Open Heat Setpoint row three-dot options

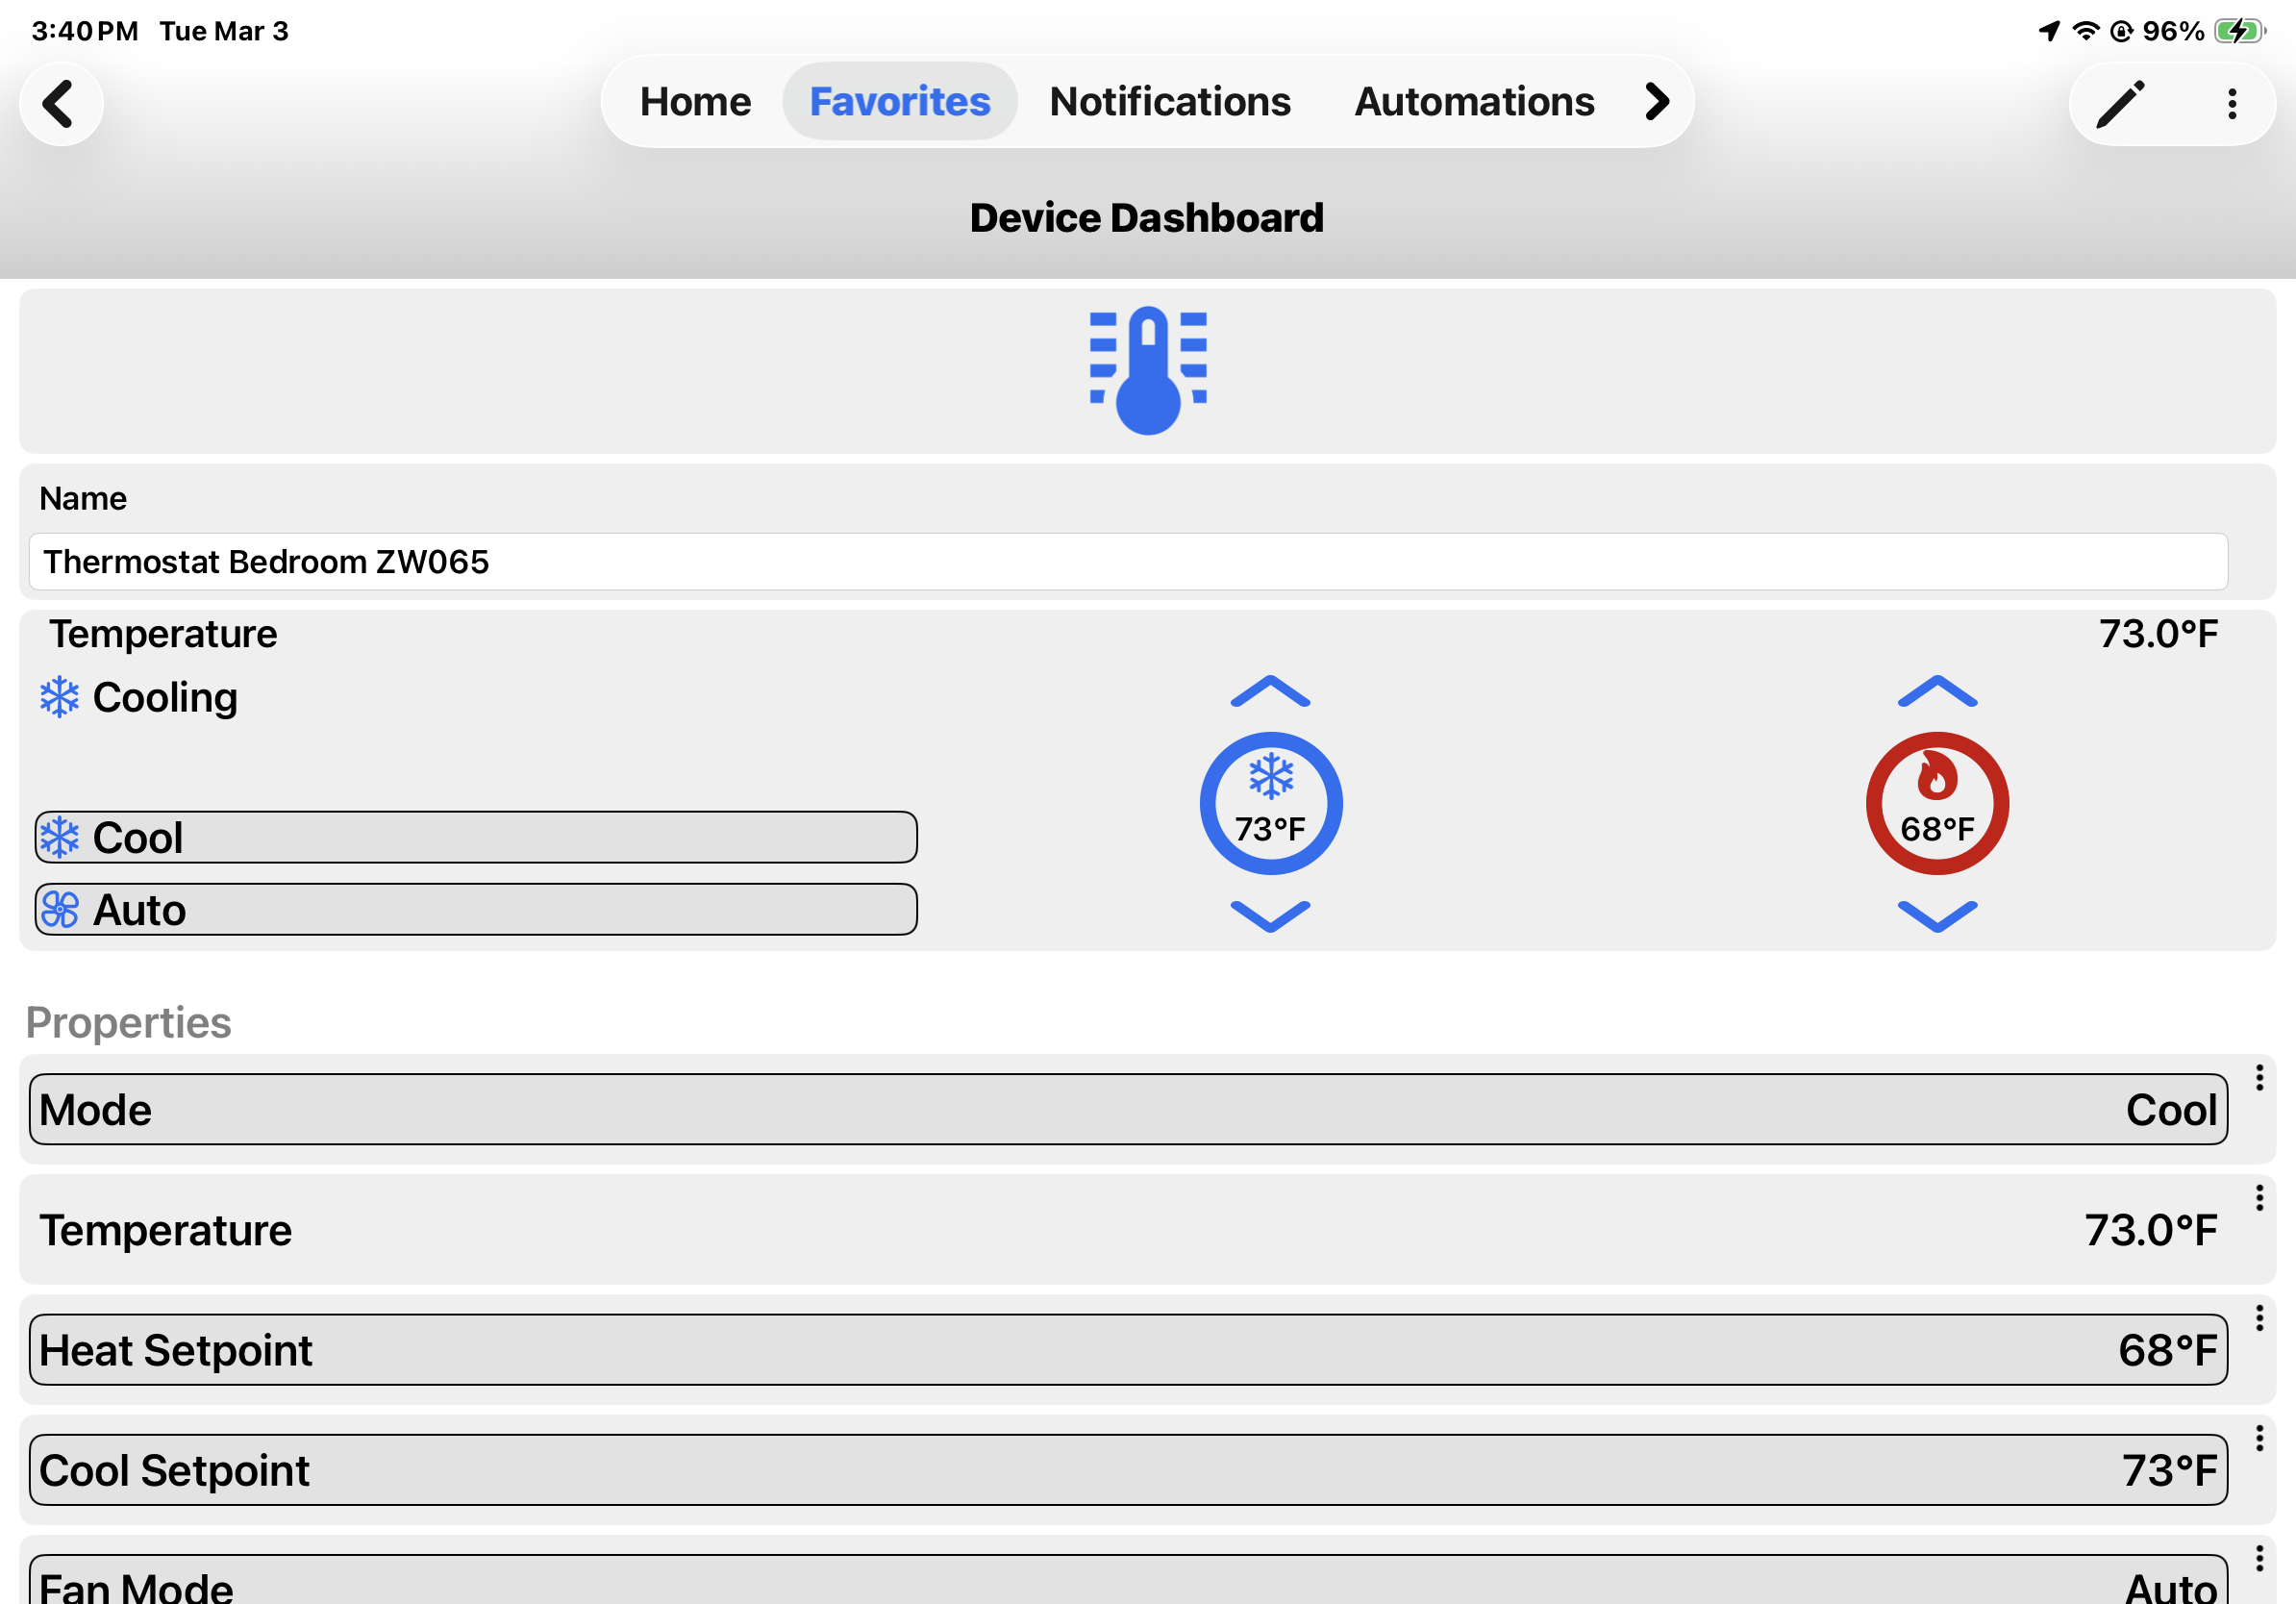click(2259, 1318)
